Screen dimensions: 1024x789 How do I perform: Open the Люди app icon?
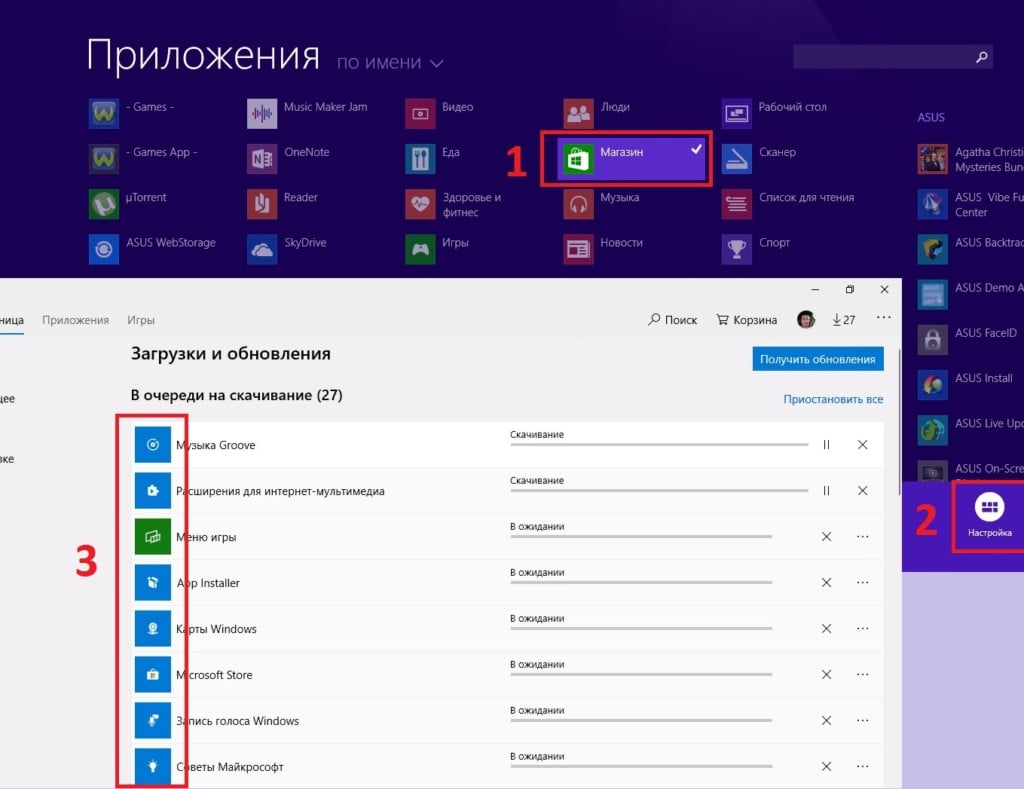579,114
